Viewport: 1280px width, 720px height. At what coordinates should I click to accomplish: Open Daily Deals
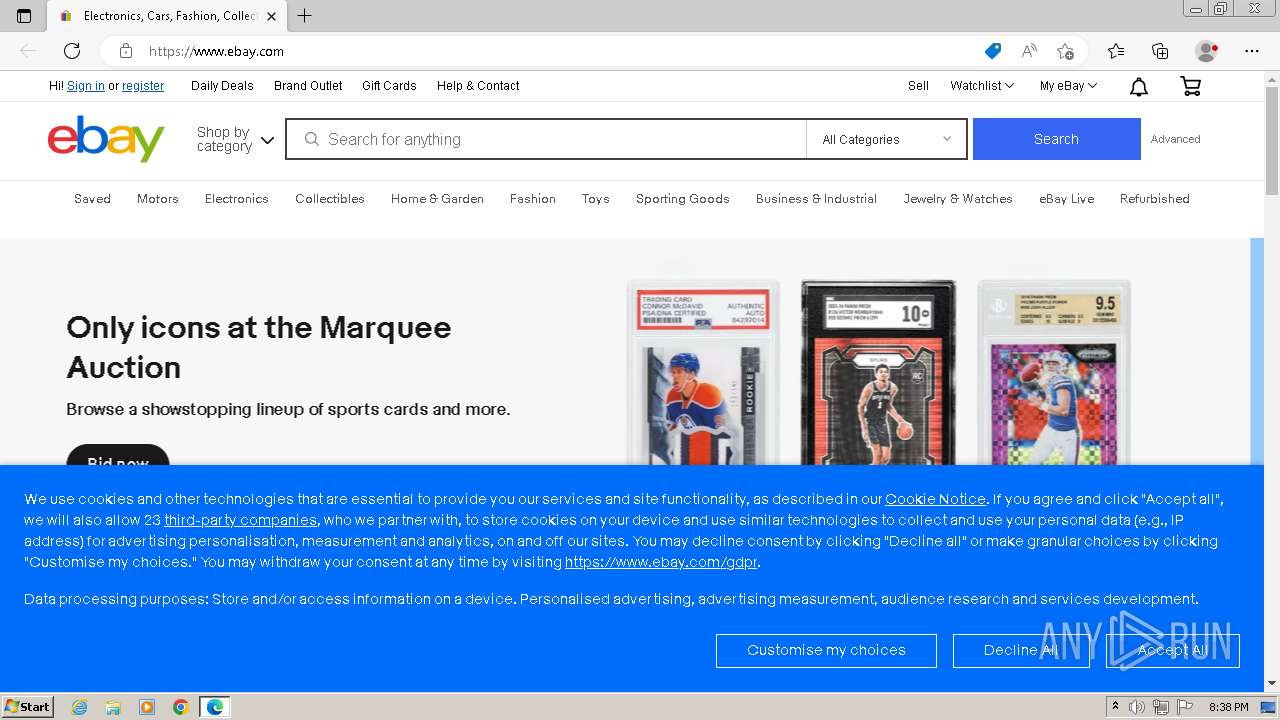222,86
